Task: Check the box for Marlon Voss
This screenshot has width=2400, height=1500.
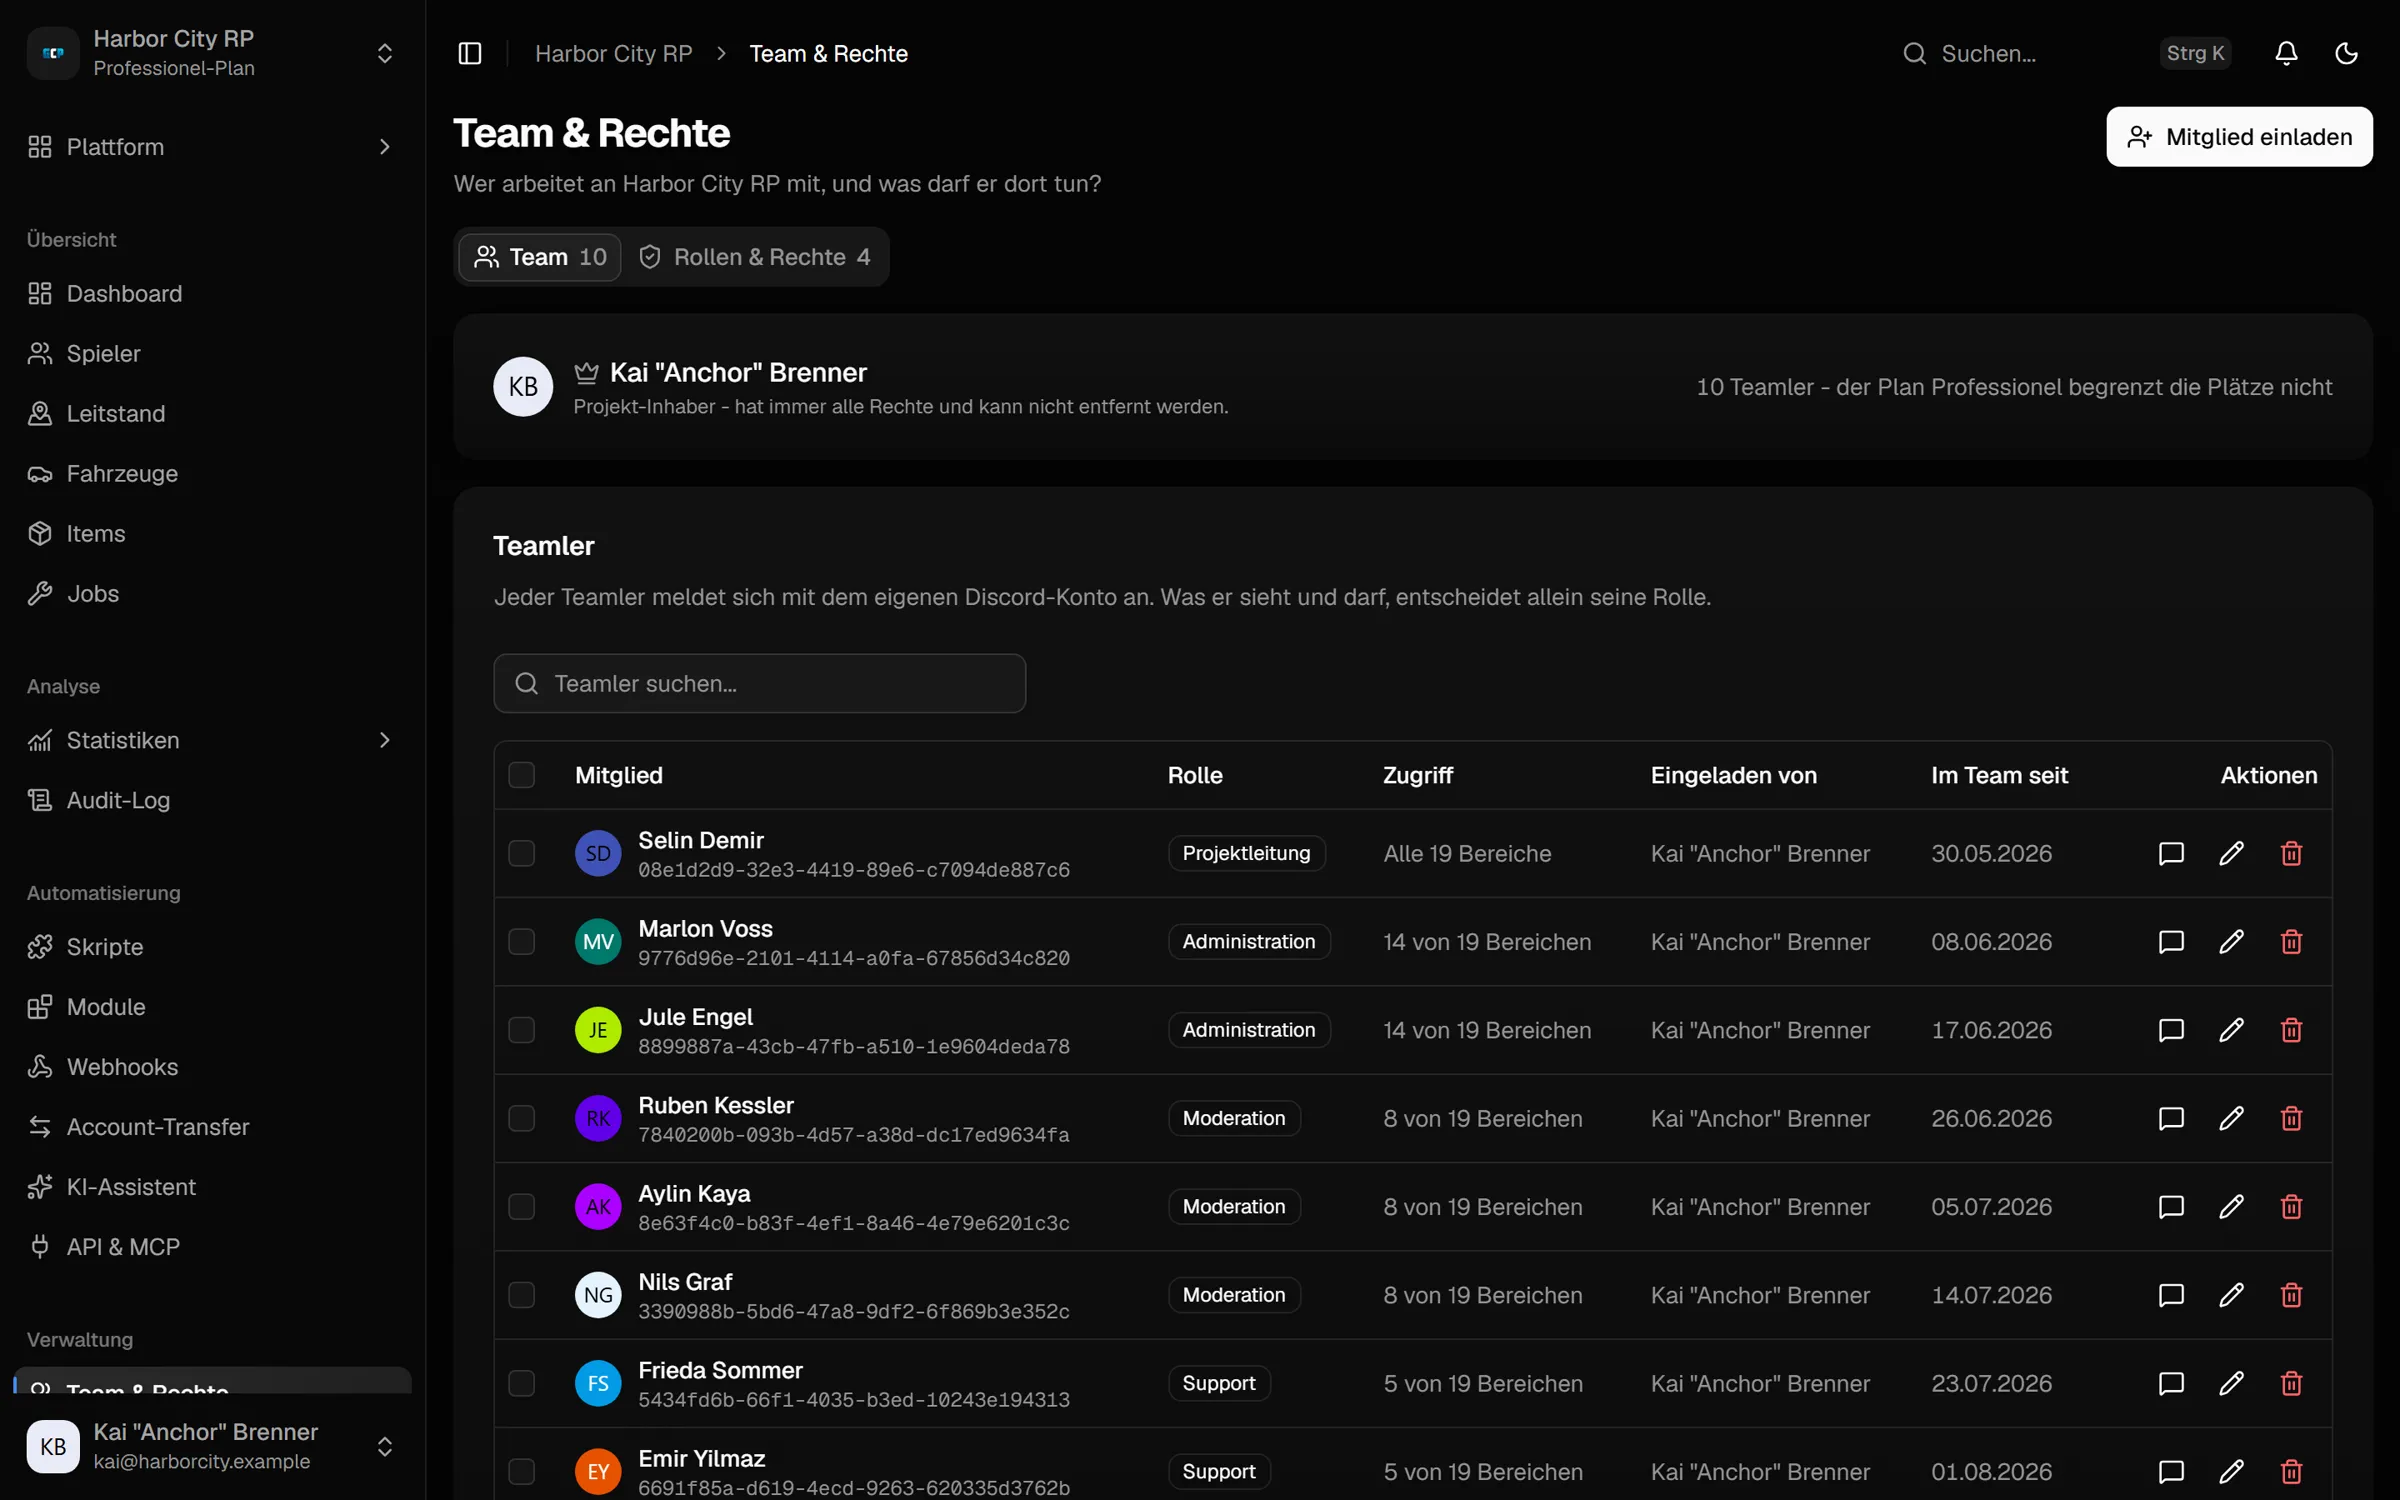Action: point(521,941)
